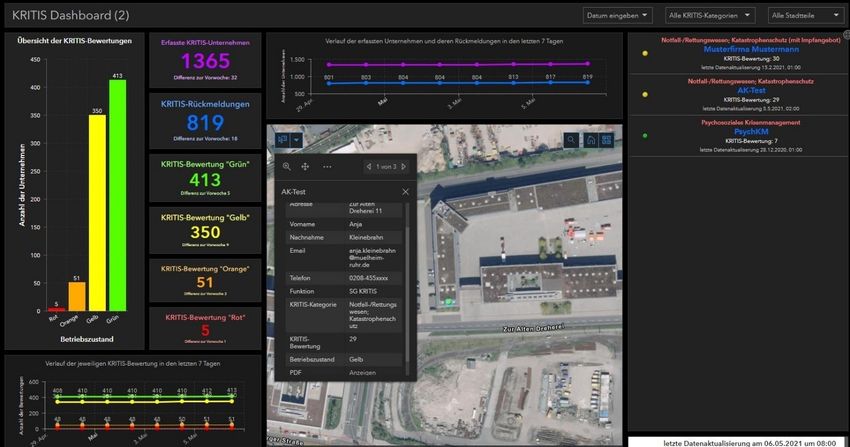The height and width of the screenshot is (447, 850).
Task: Click the Telefon value '0208-455xxxx'
Action: [369, 278]
